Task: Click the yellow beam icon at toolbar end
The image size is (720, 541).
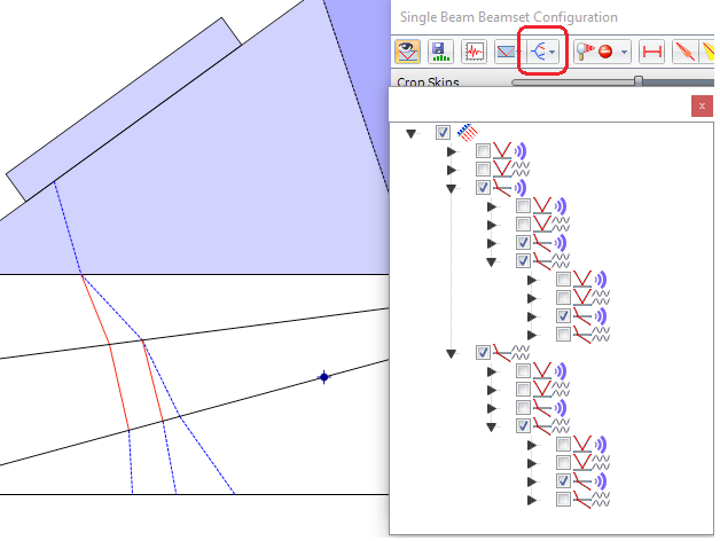Action: coord(709,51)
